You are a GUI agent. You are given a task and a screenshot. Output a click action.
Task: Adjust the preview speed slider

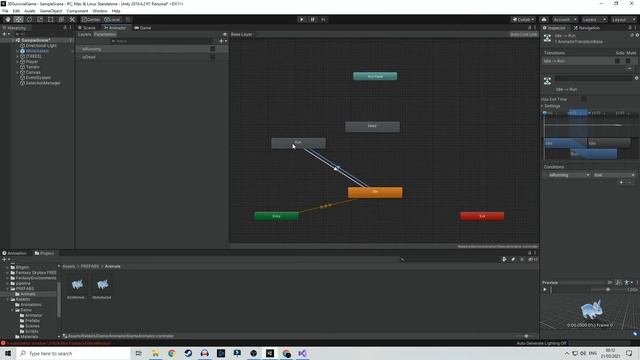(x=608, y=289)
